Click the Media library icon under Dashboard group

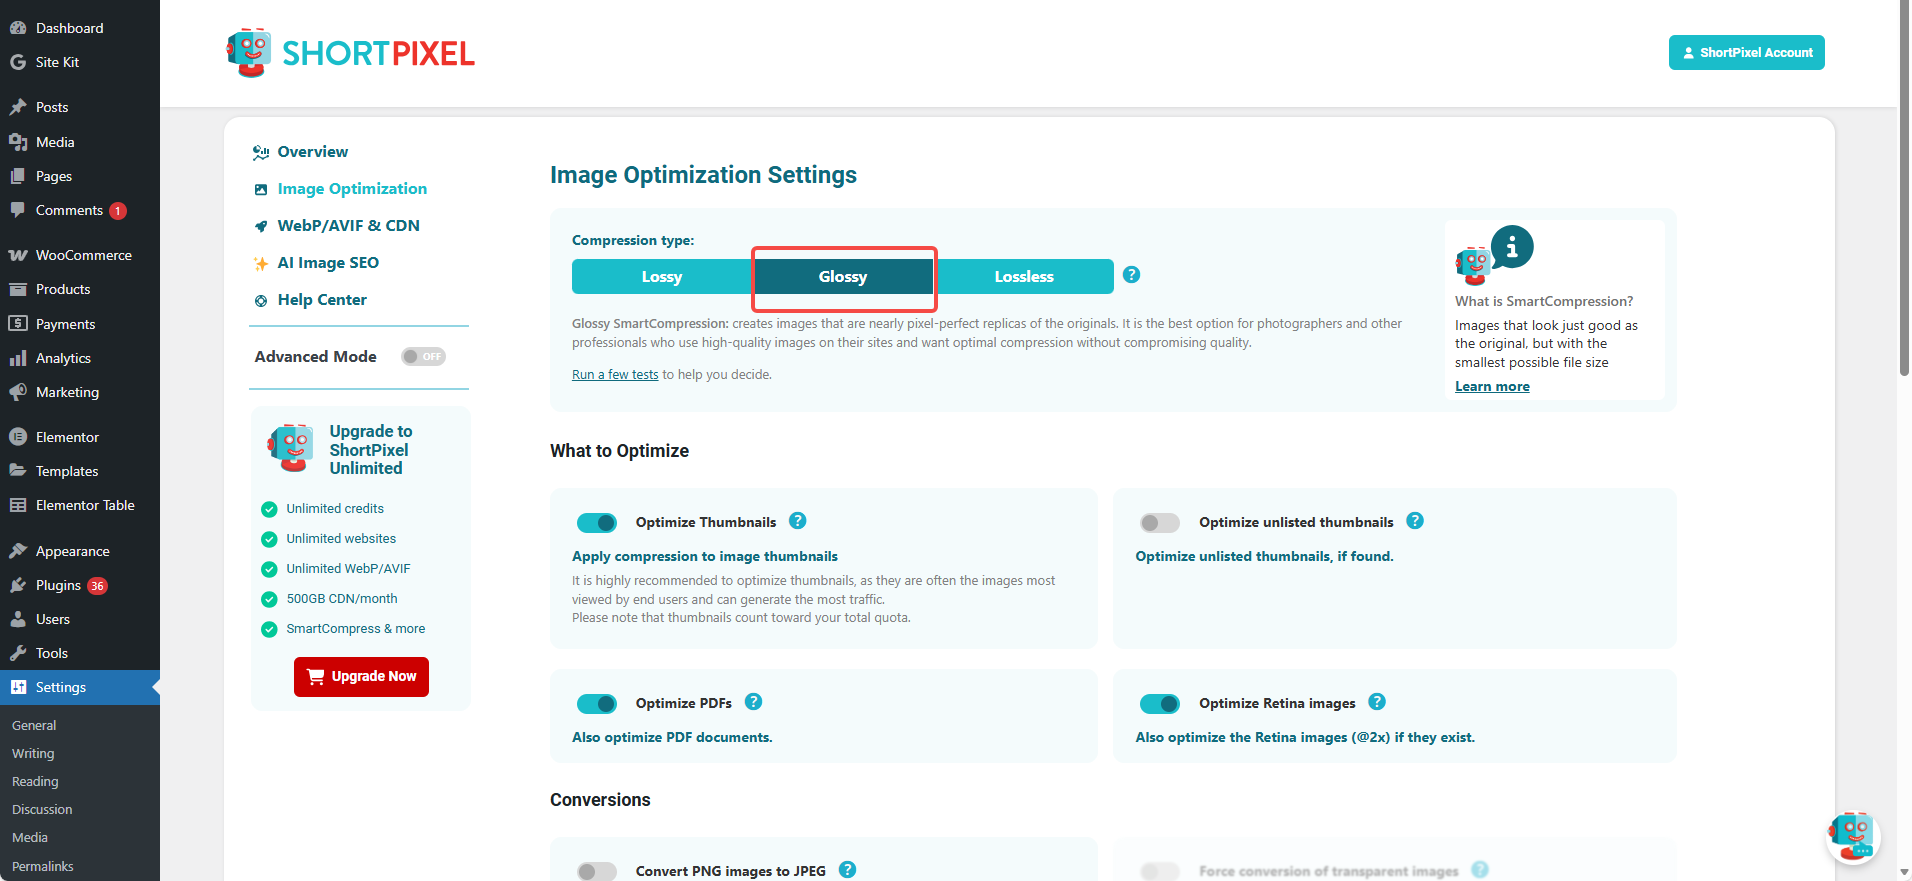[x=18, y=142]
